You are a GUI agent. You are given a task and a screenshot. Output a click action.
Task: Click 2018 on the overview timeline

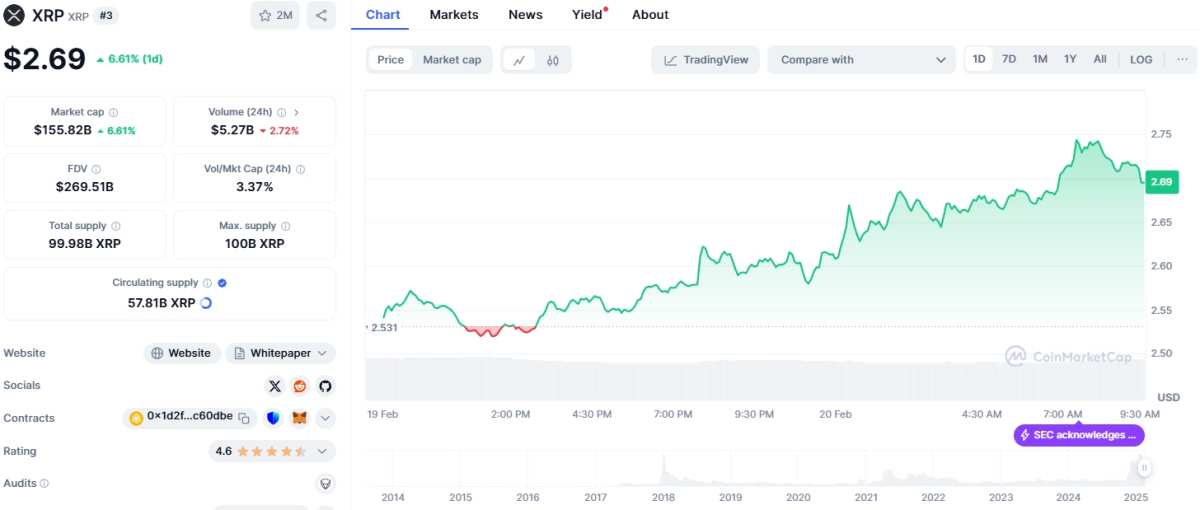662,497
